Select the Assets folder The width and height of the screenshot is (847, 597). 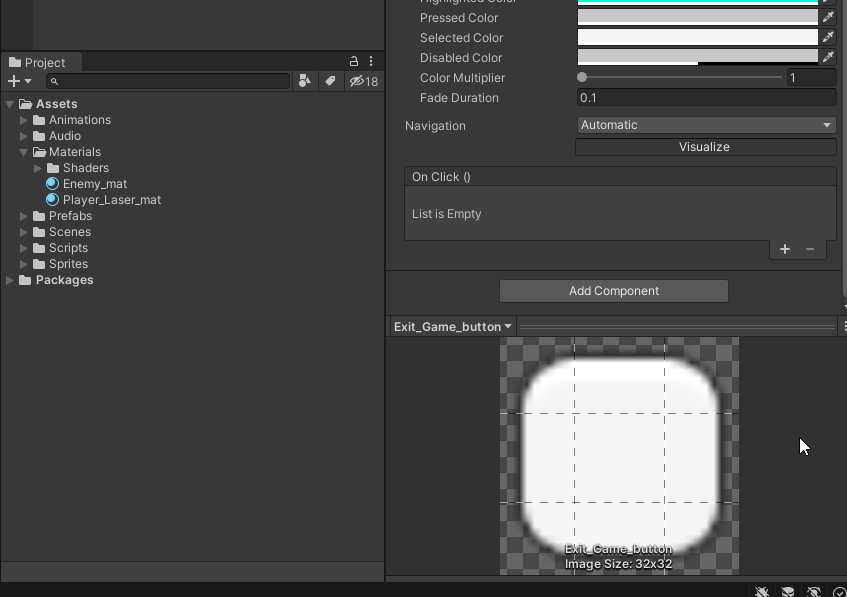(56, 104)
